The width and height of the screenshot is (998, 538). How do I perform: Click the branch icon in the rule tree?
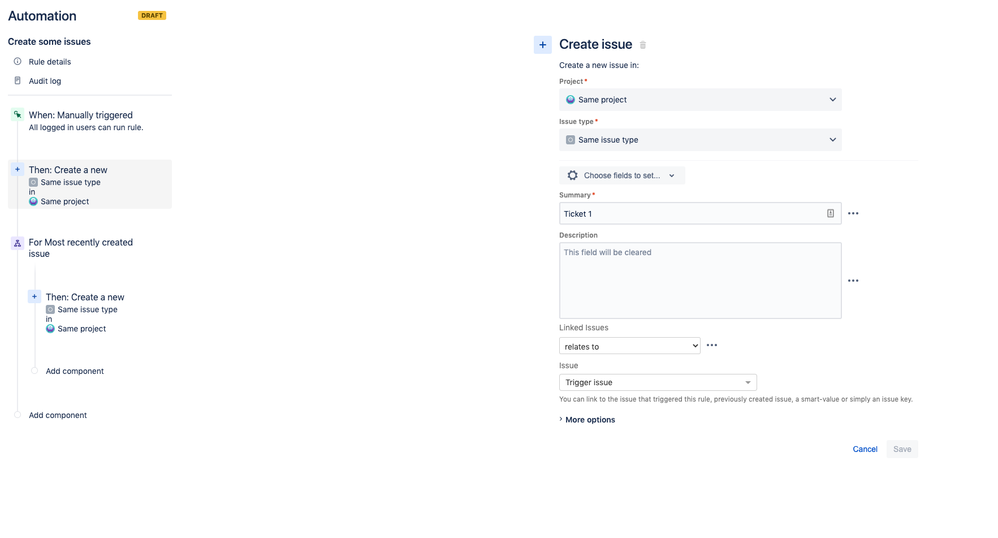[x=17, y=243]
